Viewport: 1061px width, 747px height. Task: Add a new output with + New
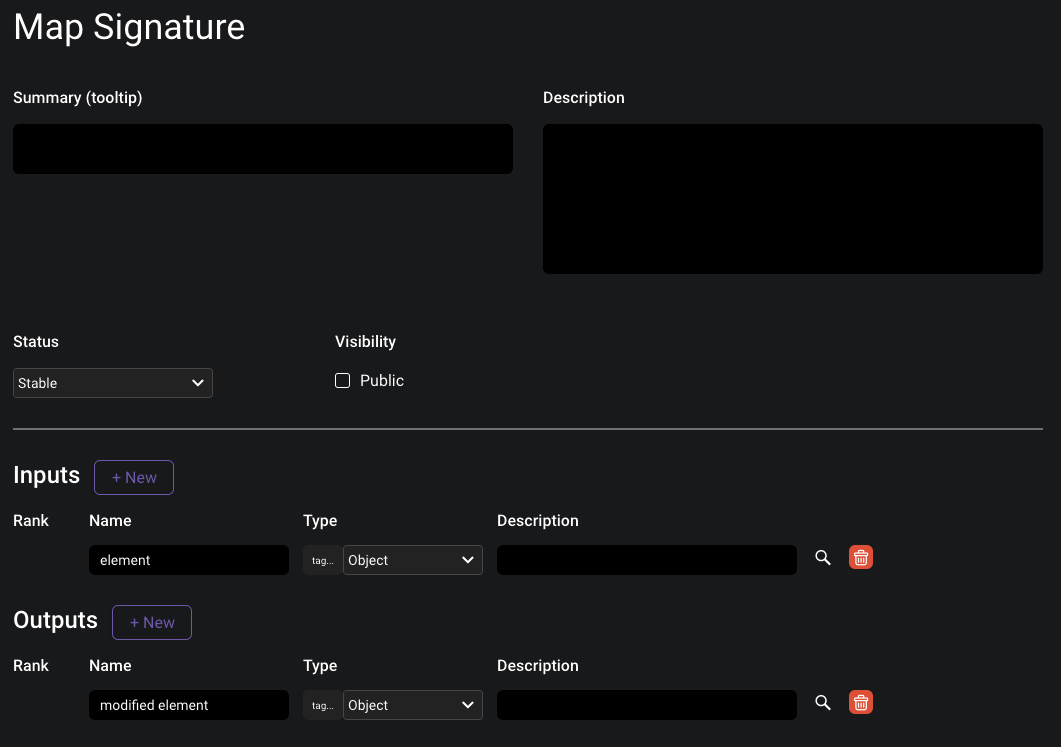coord(152,623)
